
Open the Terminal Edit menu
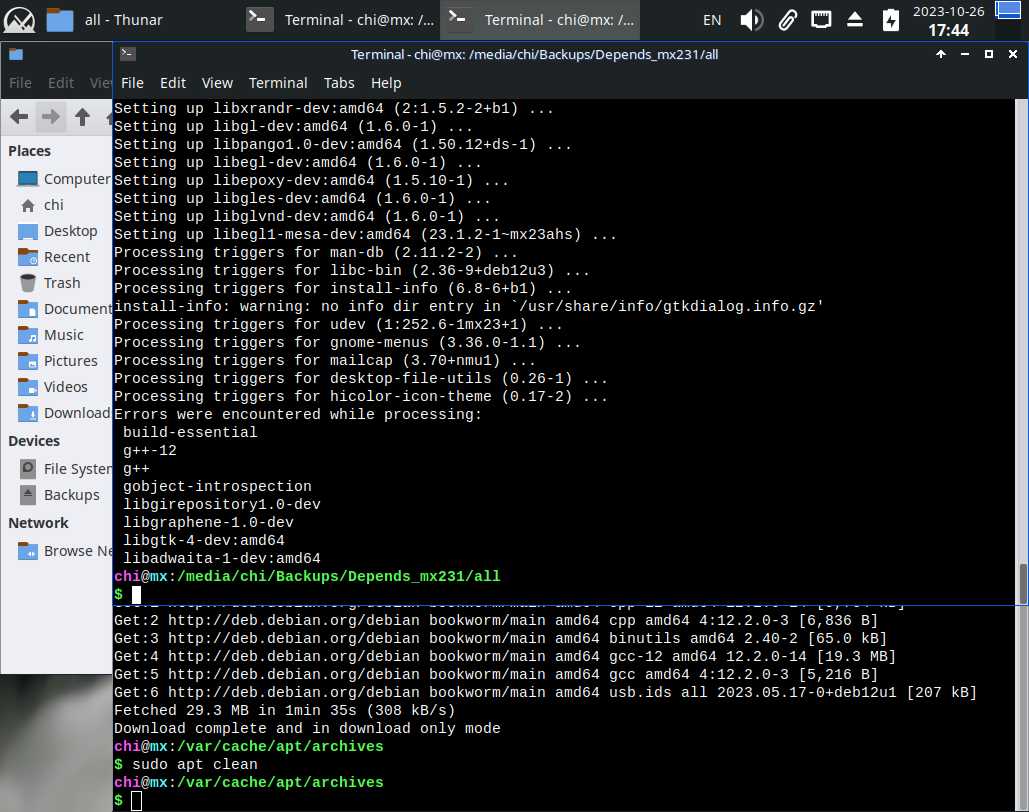coord(173,83)
